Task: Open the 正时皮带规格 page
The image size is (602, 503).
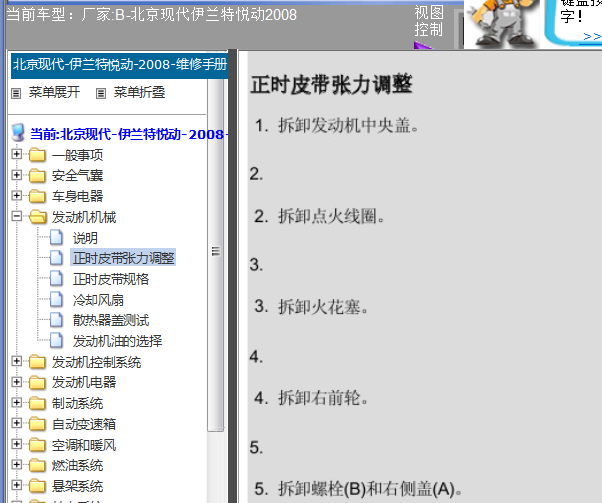Action: point(111,279)
